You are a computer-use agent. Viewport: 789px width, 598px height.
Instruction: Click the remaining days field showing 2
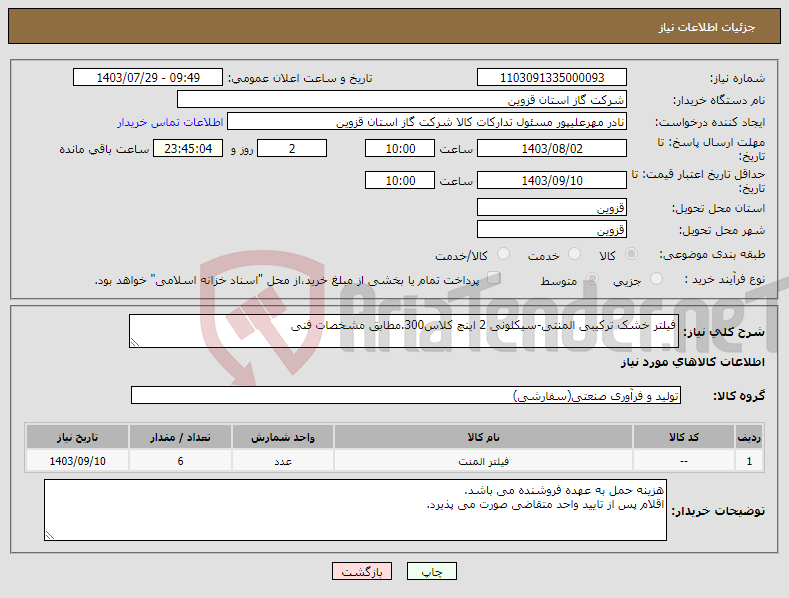coord(292,148)
